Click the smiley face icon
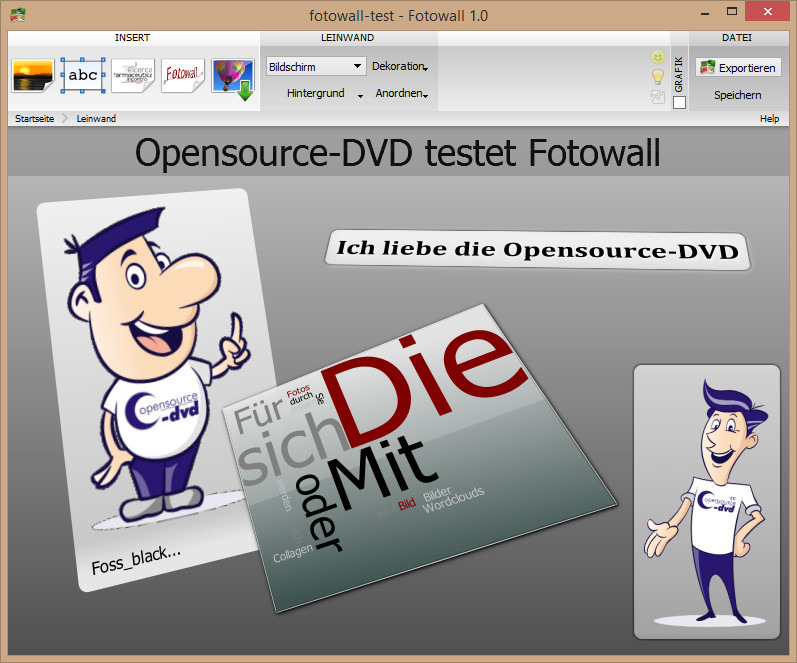The height and width of the screenshot is (663, 797). point(657,58)
